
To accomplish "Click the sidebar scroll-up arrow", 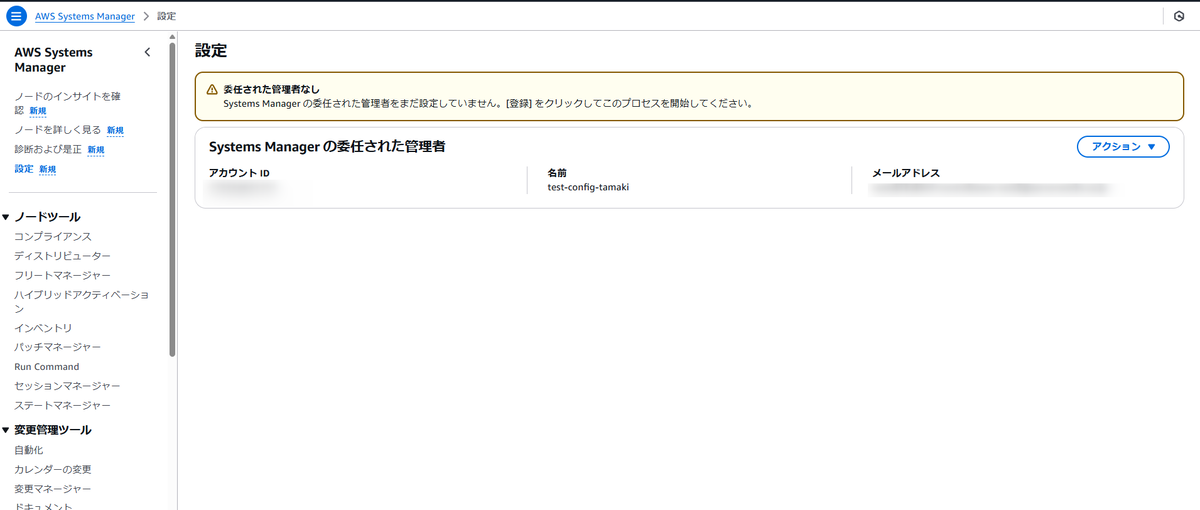I will 173,37.
